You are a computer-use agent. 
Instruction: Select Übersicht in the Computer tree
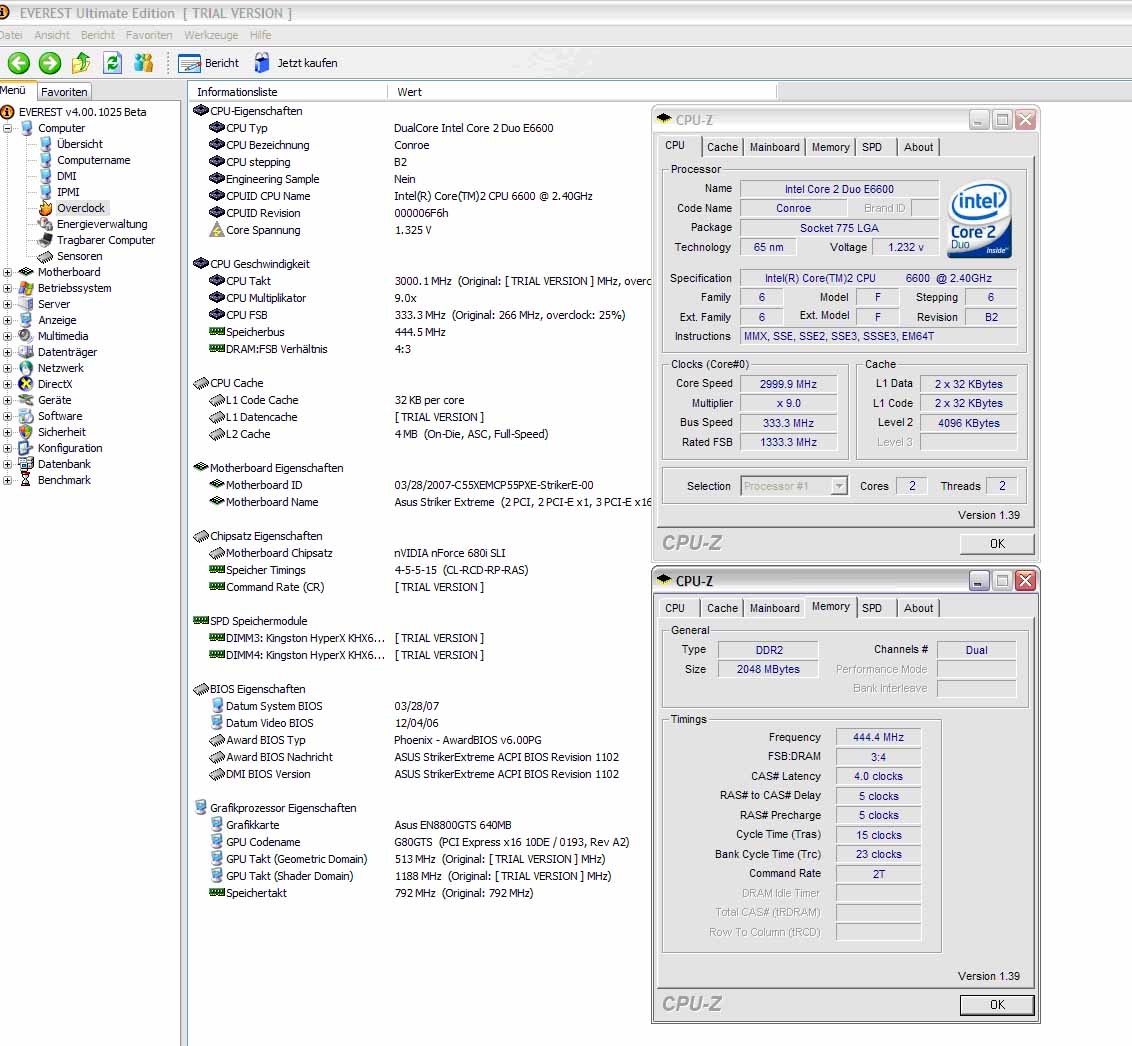[x=79, y=144]
